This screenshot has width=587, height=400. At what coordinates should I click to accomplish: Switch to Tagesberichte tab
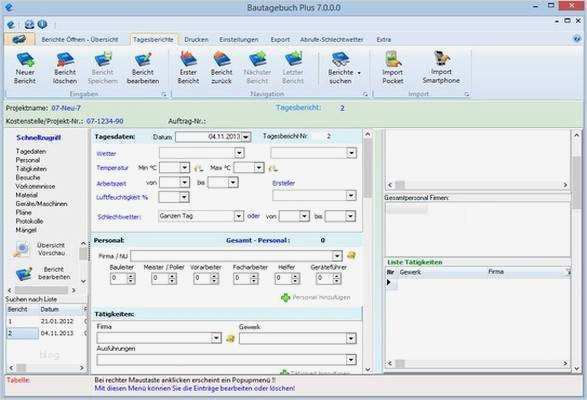coord(153,39)
